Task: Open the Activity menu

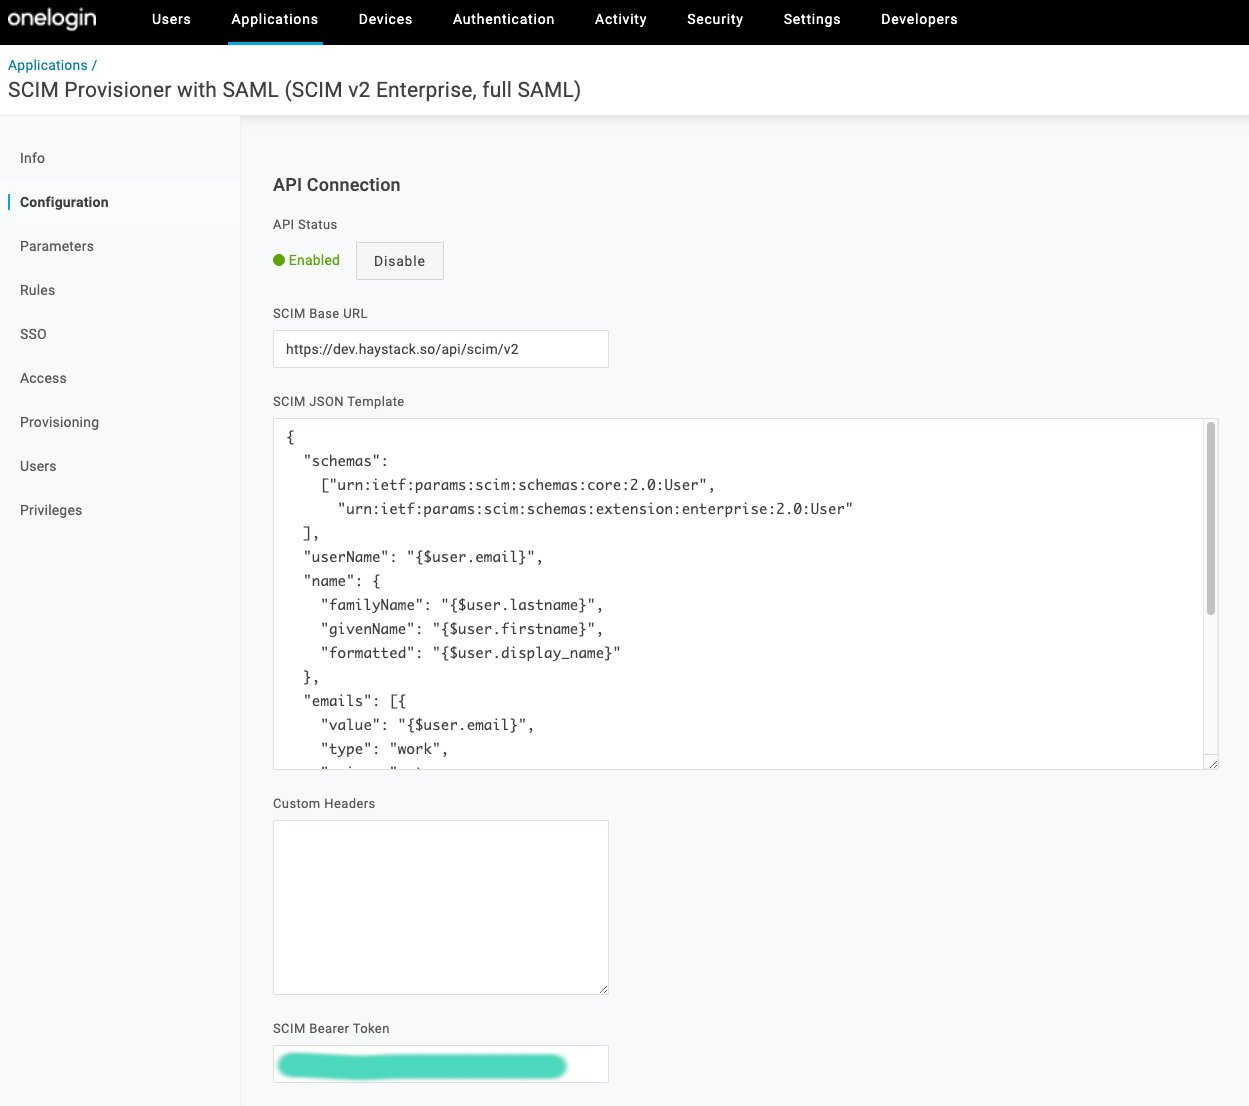Action: pyautogui.click(x=620, y=19)
